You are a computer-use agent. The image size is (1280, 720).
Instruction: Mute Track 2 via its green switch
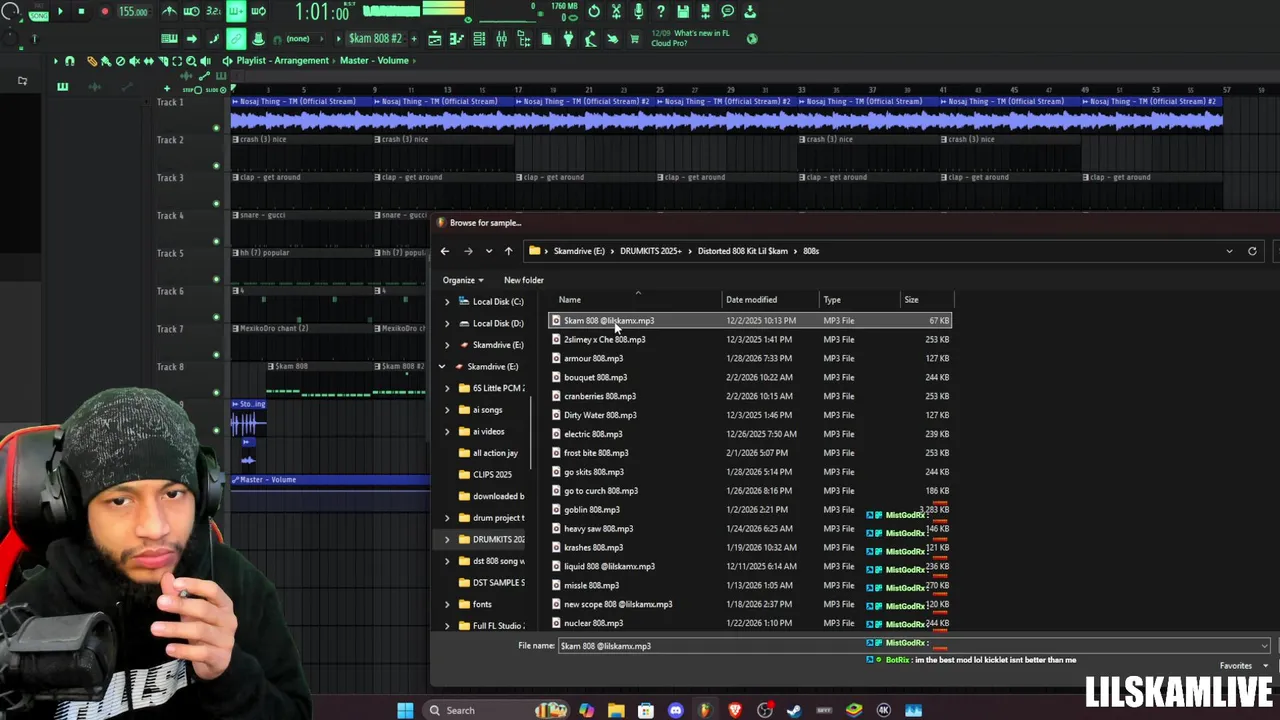pyautogui.click(x=216, y=166)
